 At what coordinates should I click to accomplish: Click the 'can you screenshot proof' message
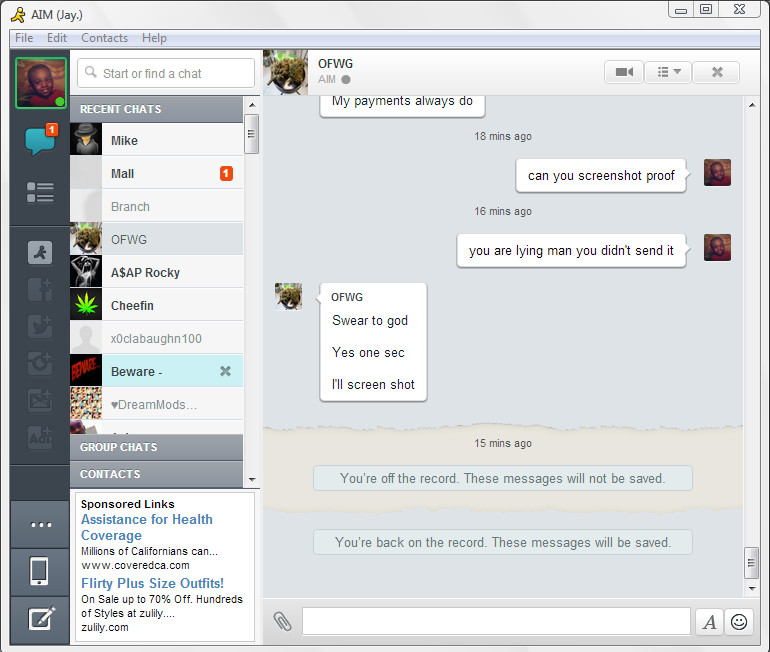click(x=601, y=175)
